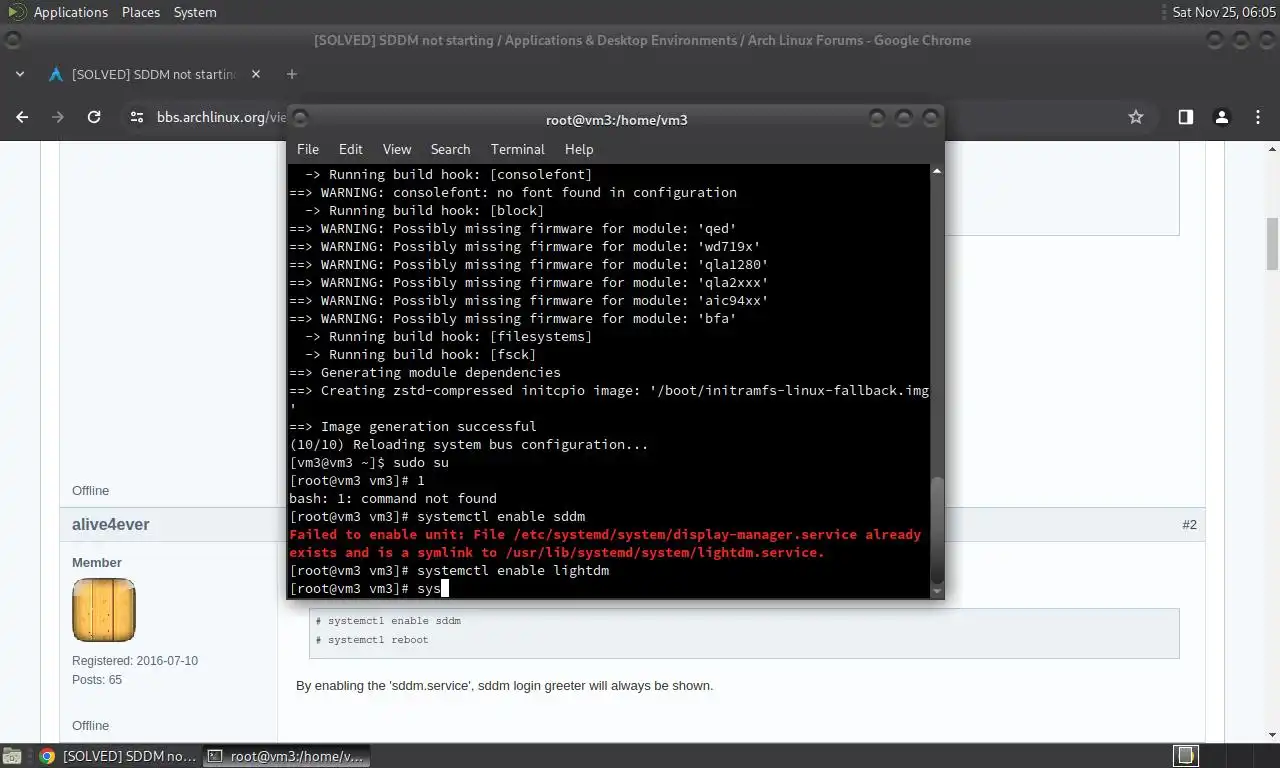The height and width of the screenshot is (768, 1280).
Task: Click the Chrome page vertical scrollbar thumb
Action: [x=1272, y=243]
